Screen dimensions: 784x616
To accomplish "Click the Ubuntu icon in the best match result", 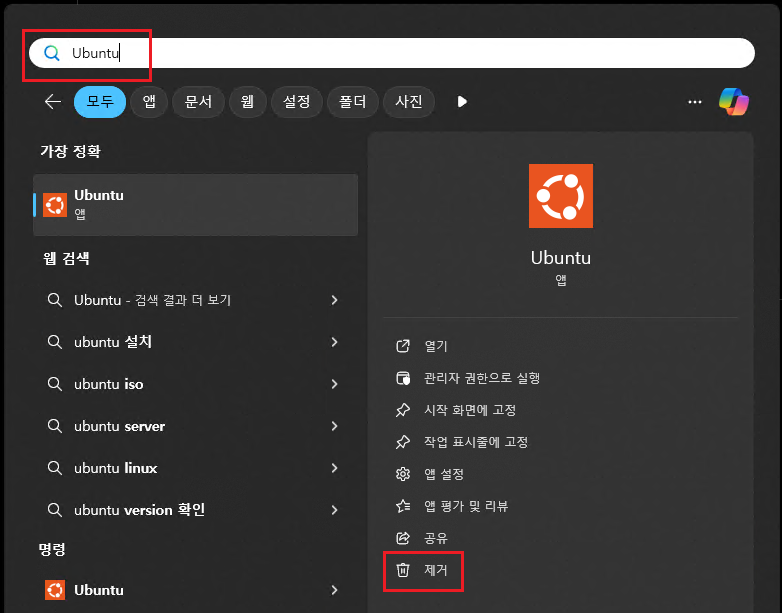I will (55, 205).
